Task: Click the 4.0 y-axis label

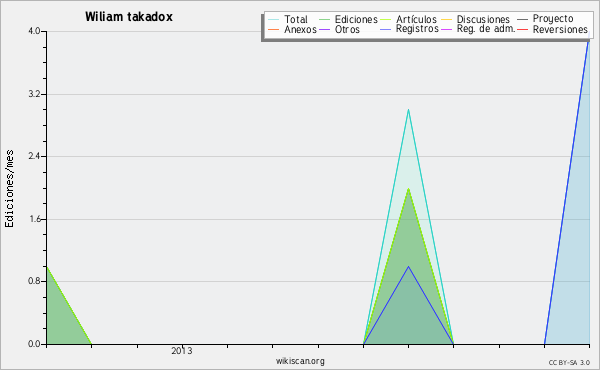Action: (34, 31)
